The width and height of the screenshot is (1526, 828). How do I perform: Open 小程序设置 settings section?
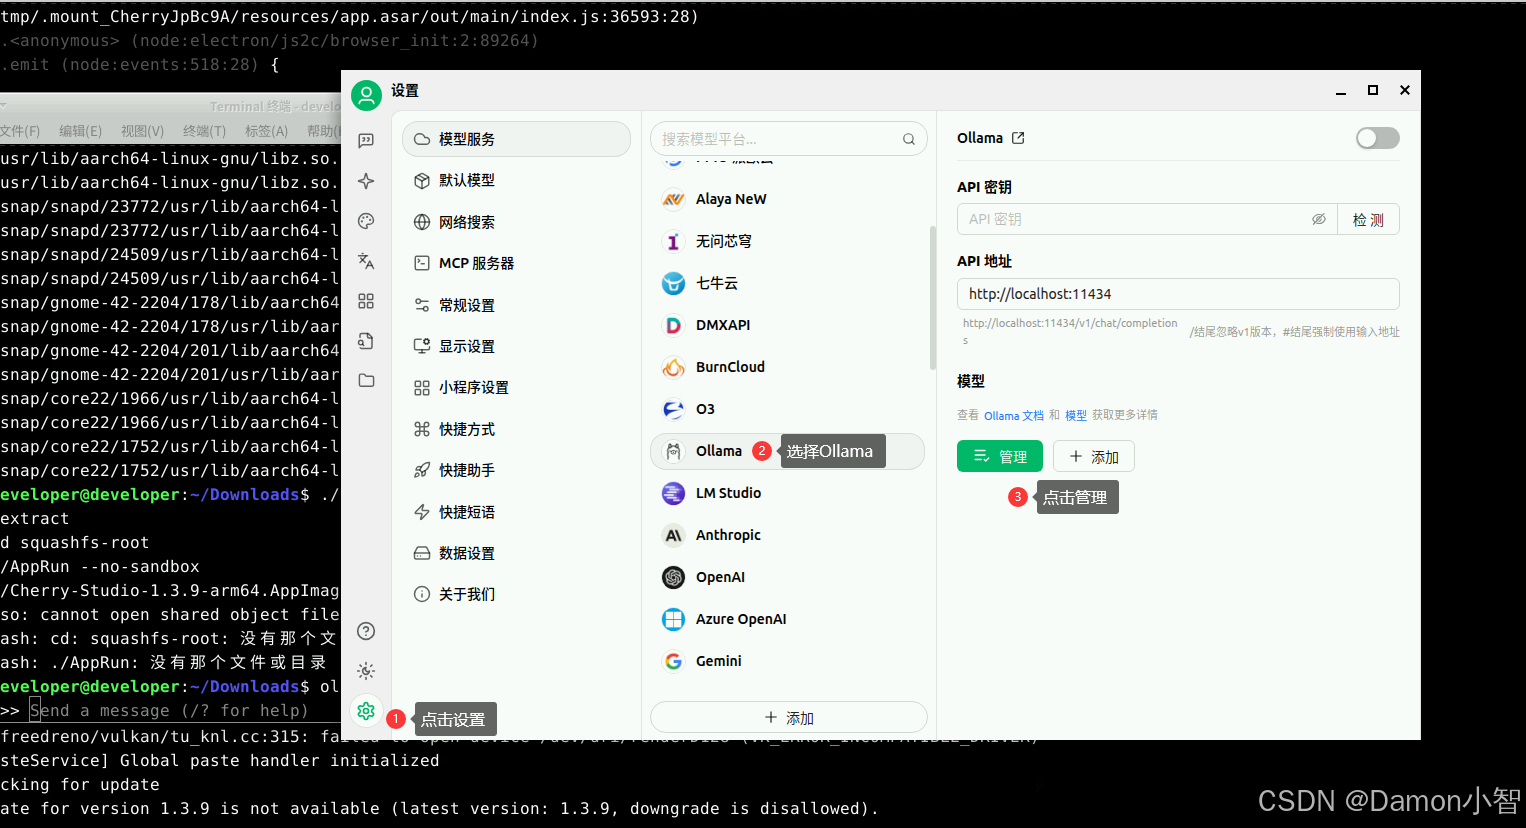pyautogui.click(x=516, y=387)
